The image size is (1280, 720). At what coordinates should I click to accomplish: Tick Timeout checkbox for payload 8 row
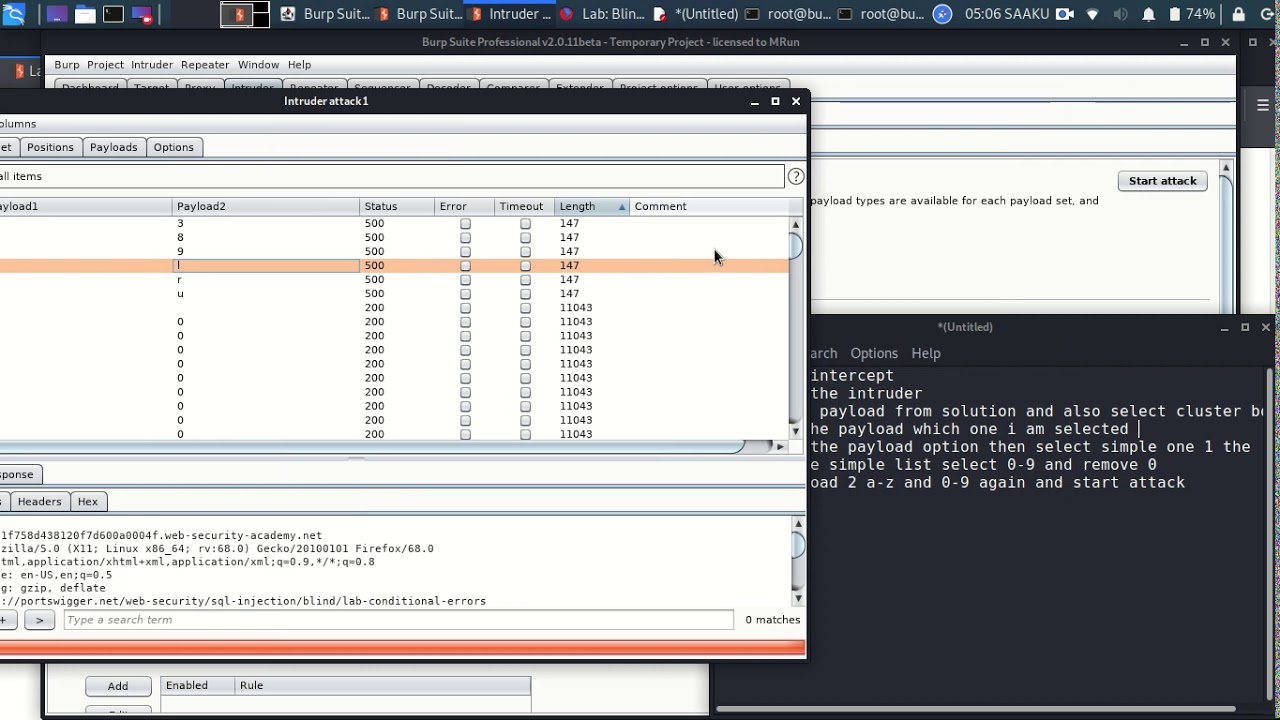point(525,238)
